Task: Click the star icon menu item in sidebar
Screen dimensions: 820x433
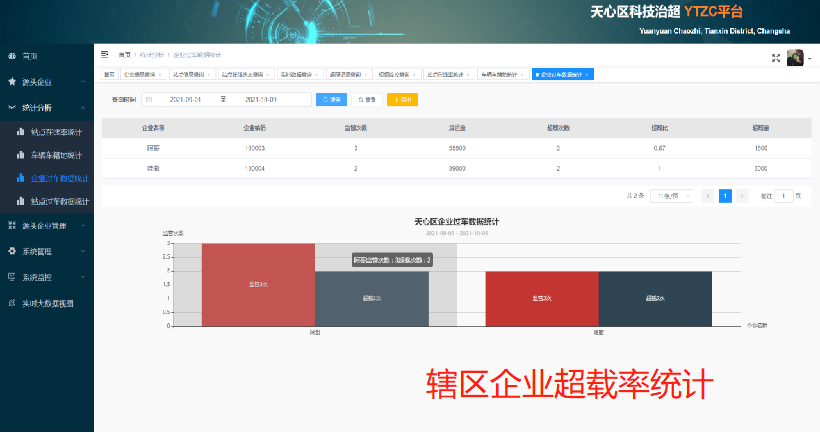Action: (12, 81)
